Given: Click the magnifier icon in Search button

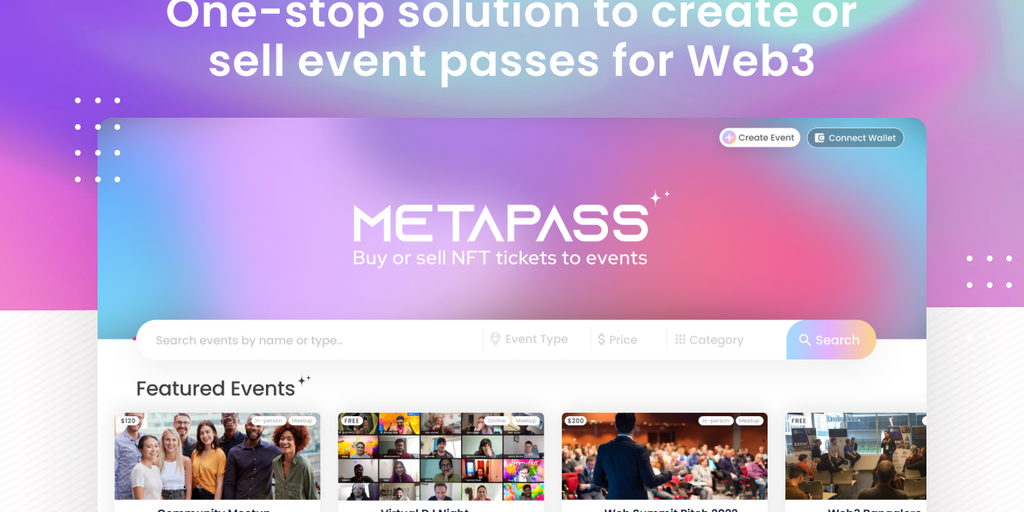Looking at the screenshot, I should coord(805,340).
